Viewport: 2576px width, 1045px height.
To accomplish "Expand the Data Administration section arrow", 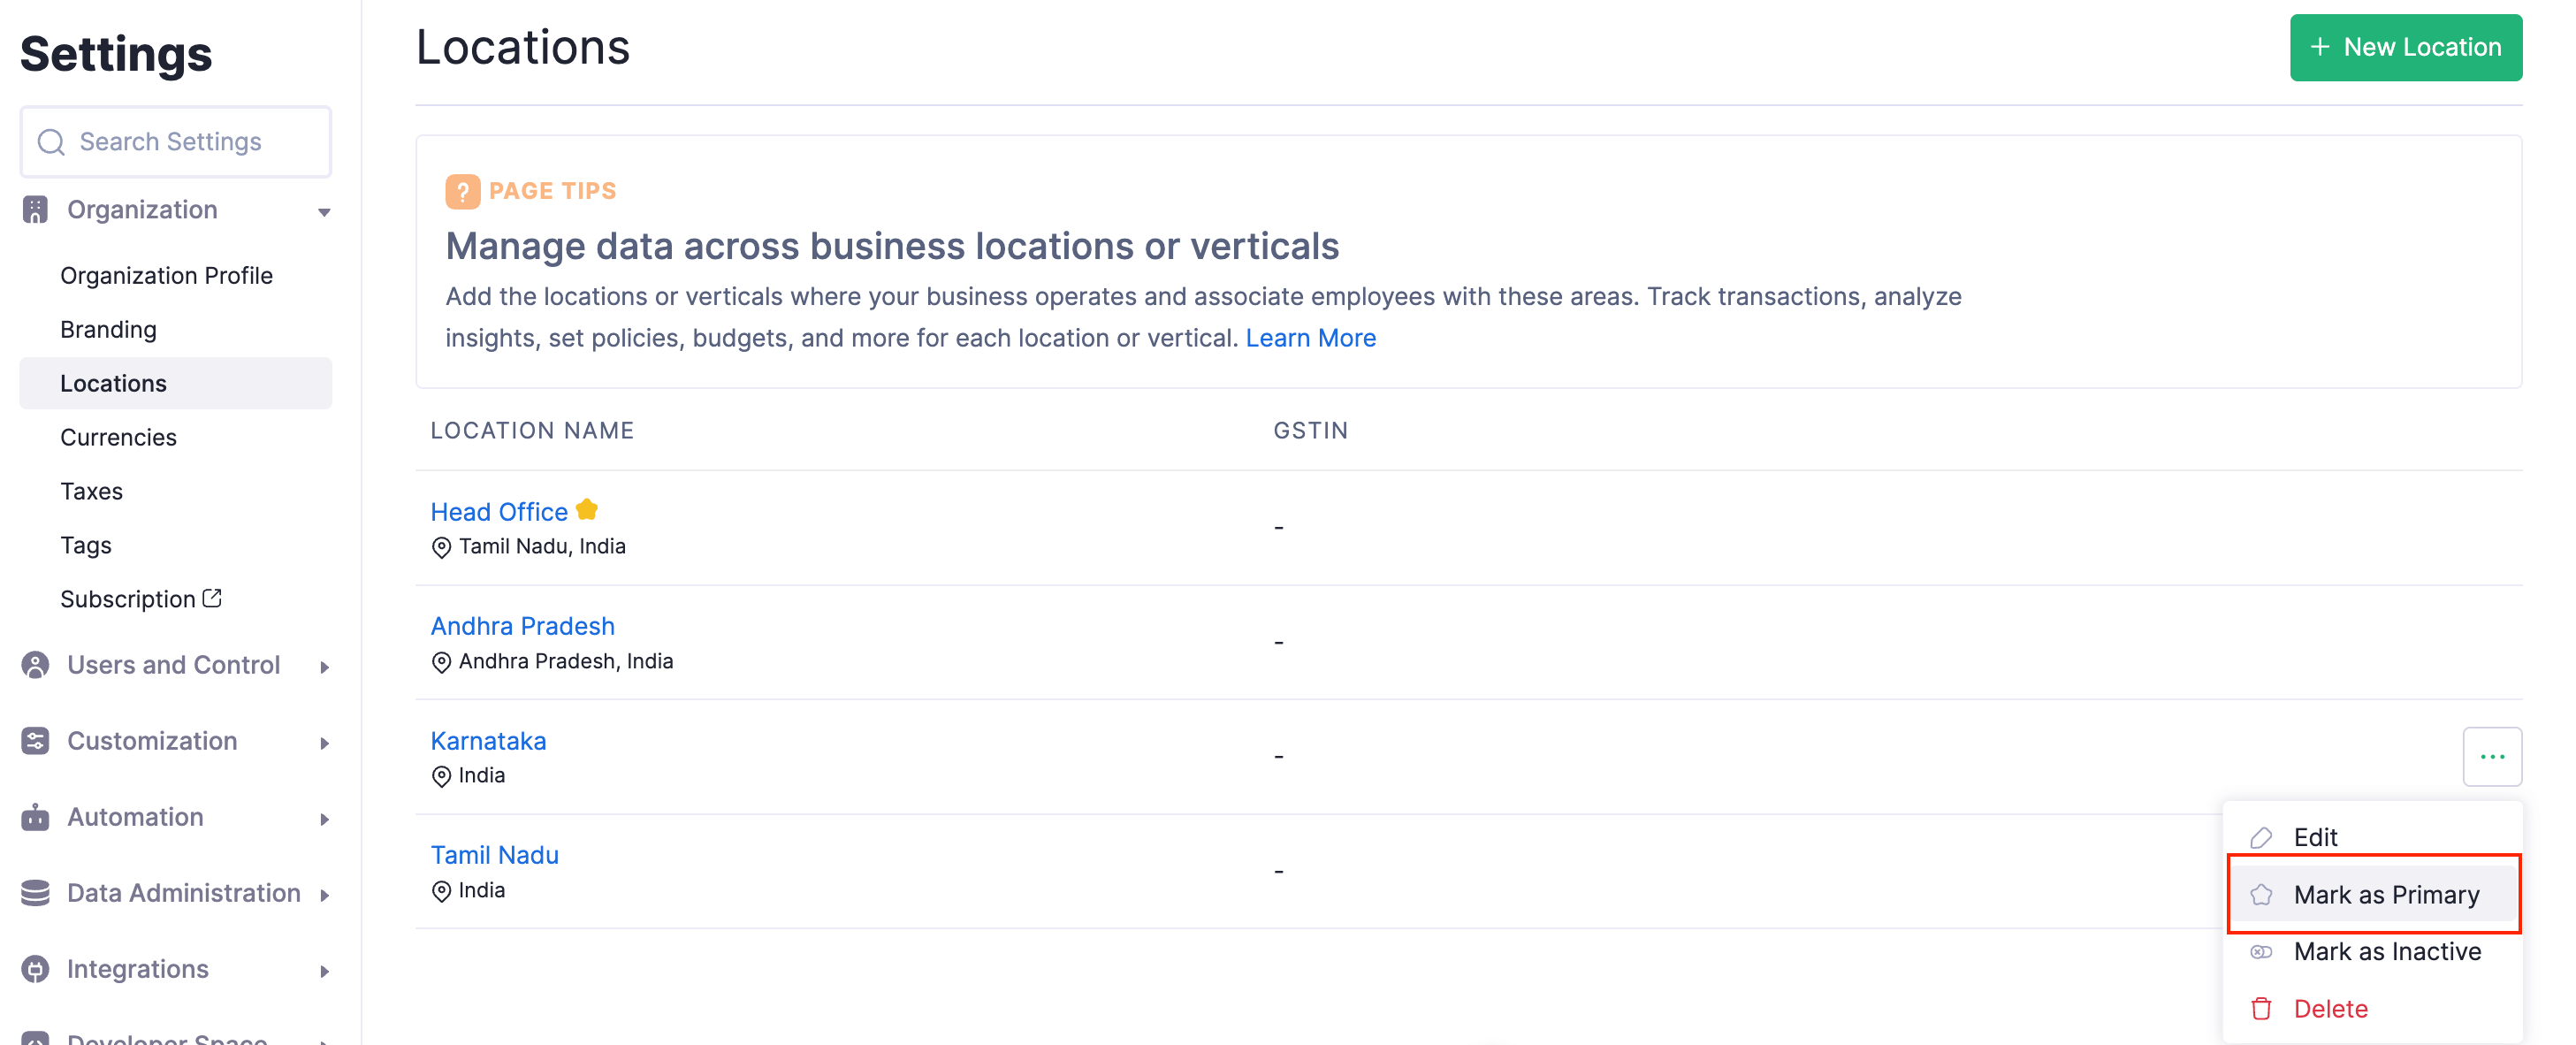I will (x=324, y=895).
